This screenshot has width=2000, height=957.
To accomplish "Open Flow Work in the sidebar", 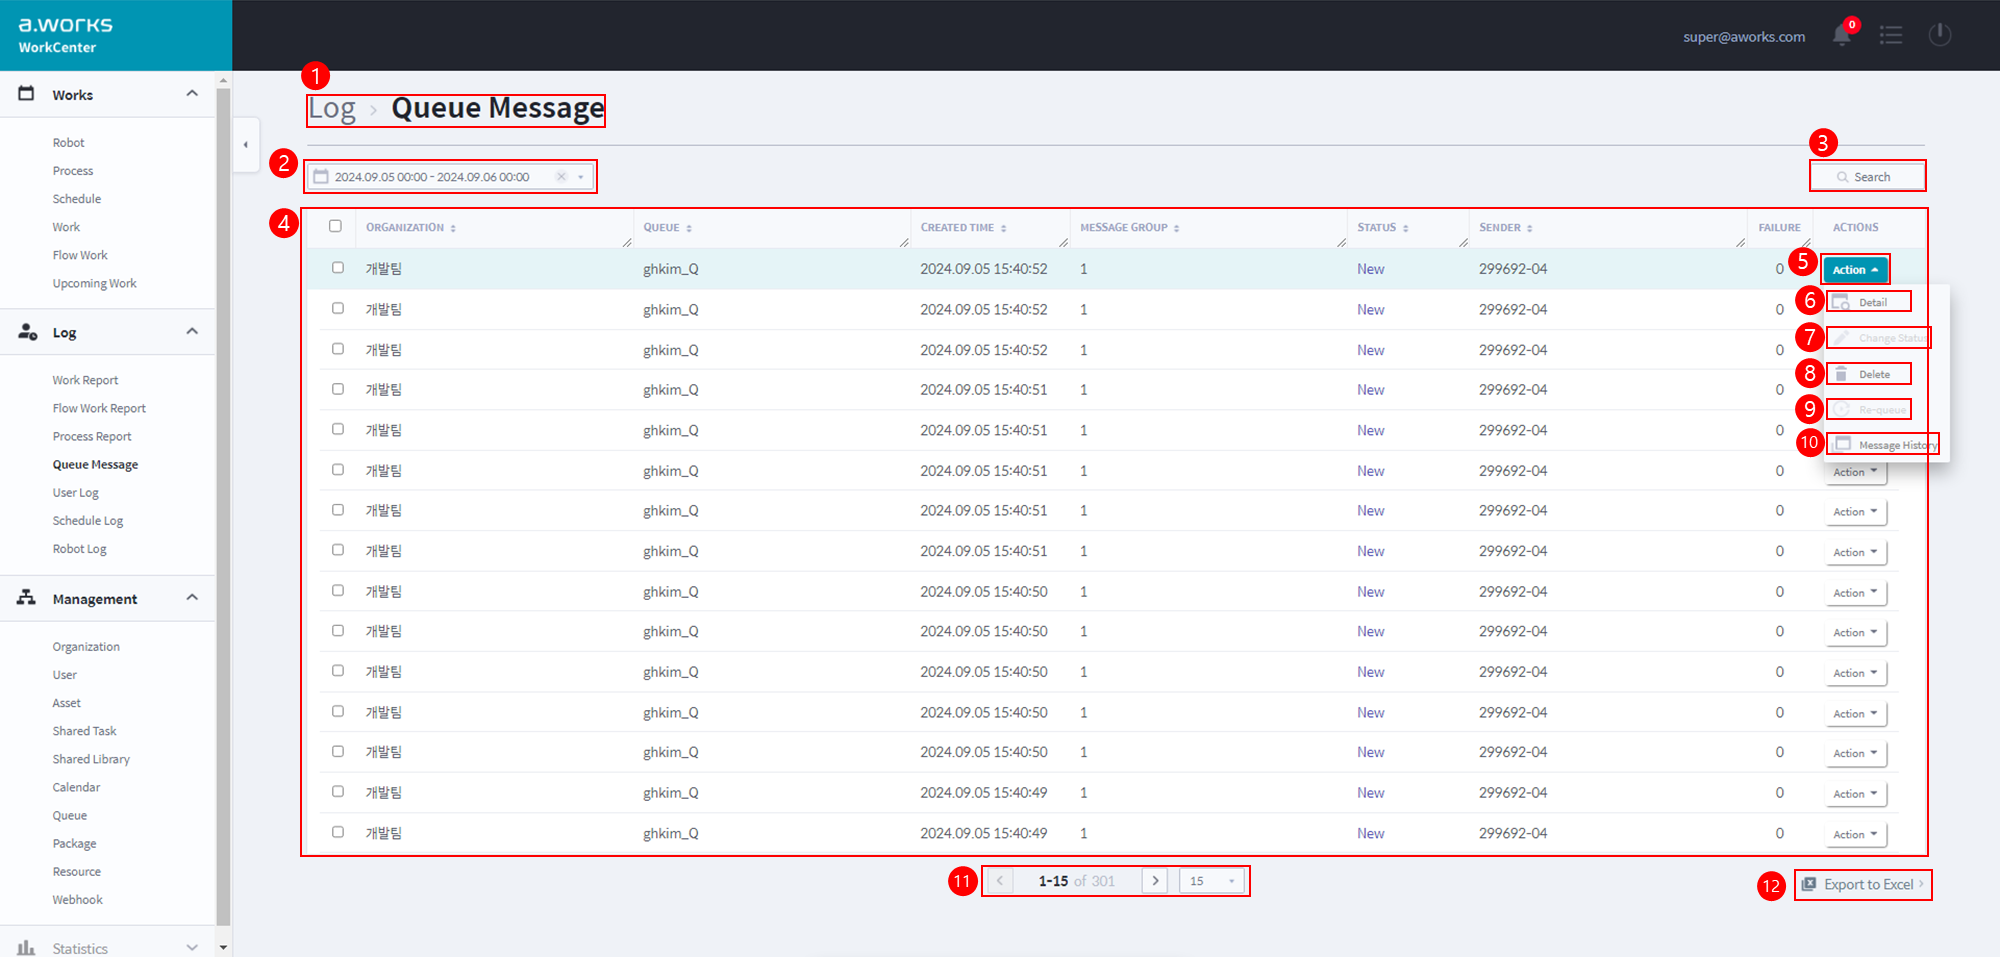I will 80,255.
